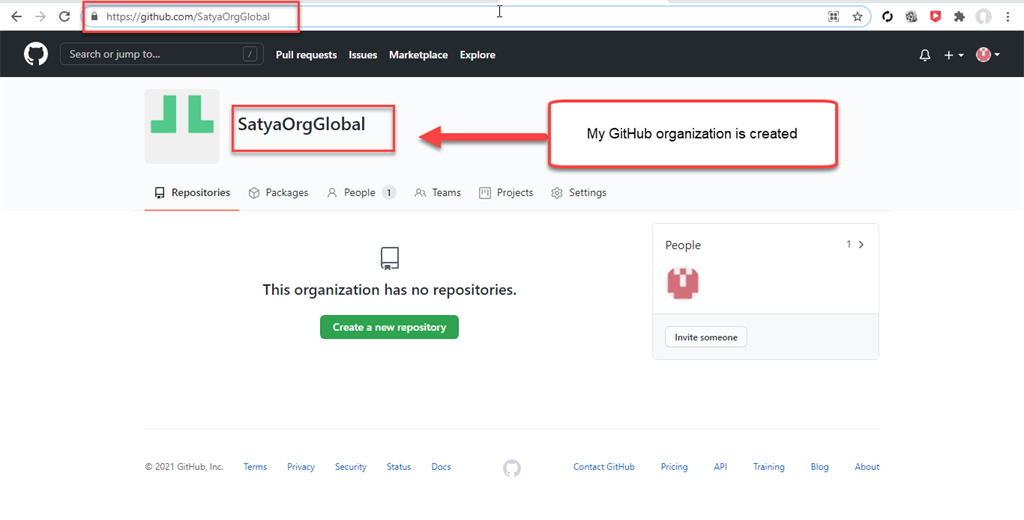Screen dimensions: 1024x520
Task: Click the Search or jump to field
Action: point(162,54)
